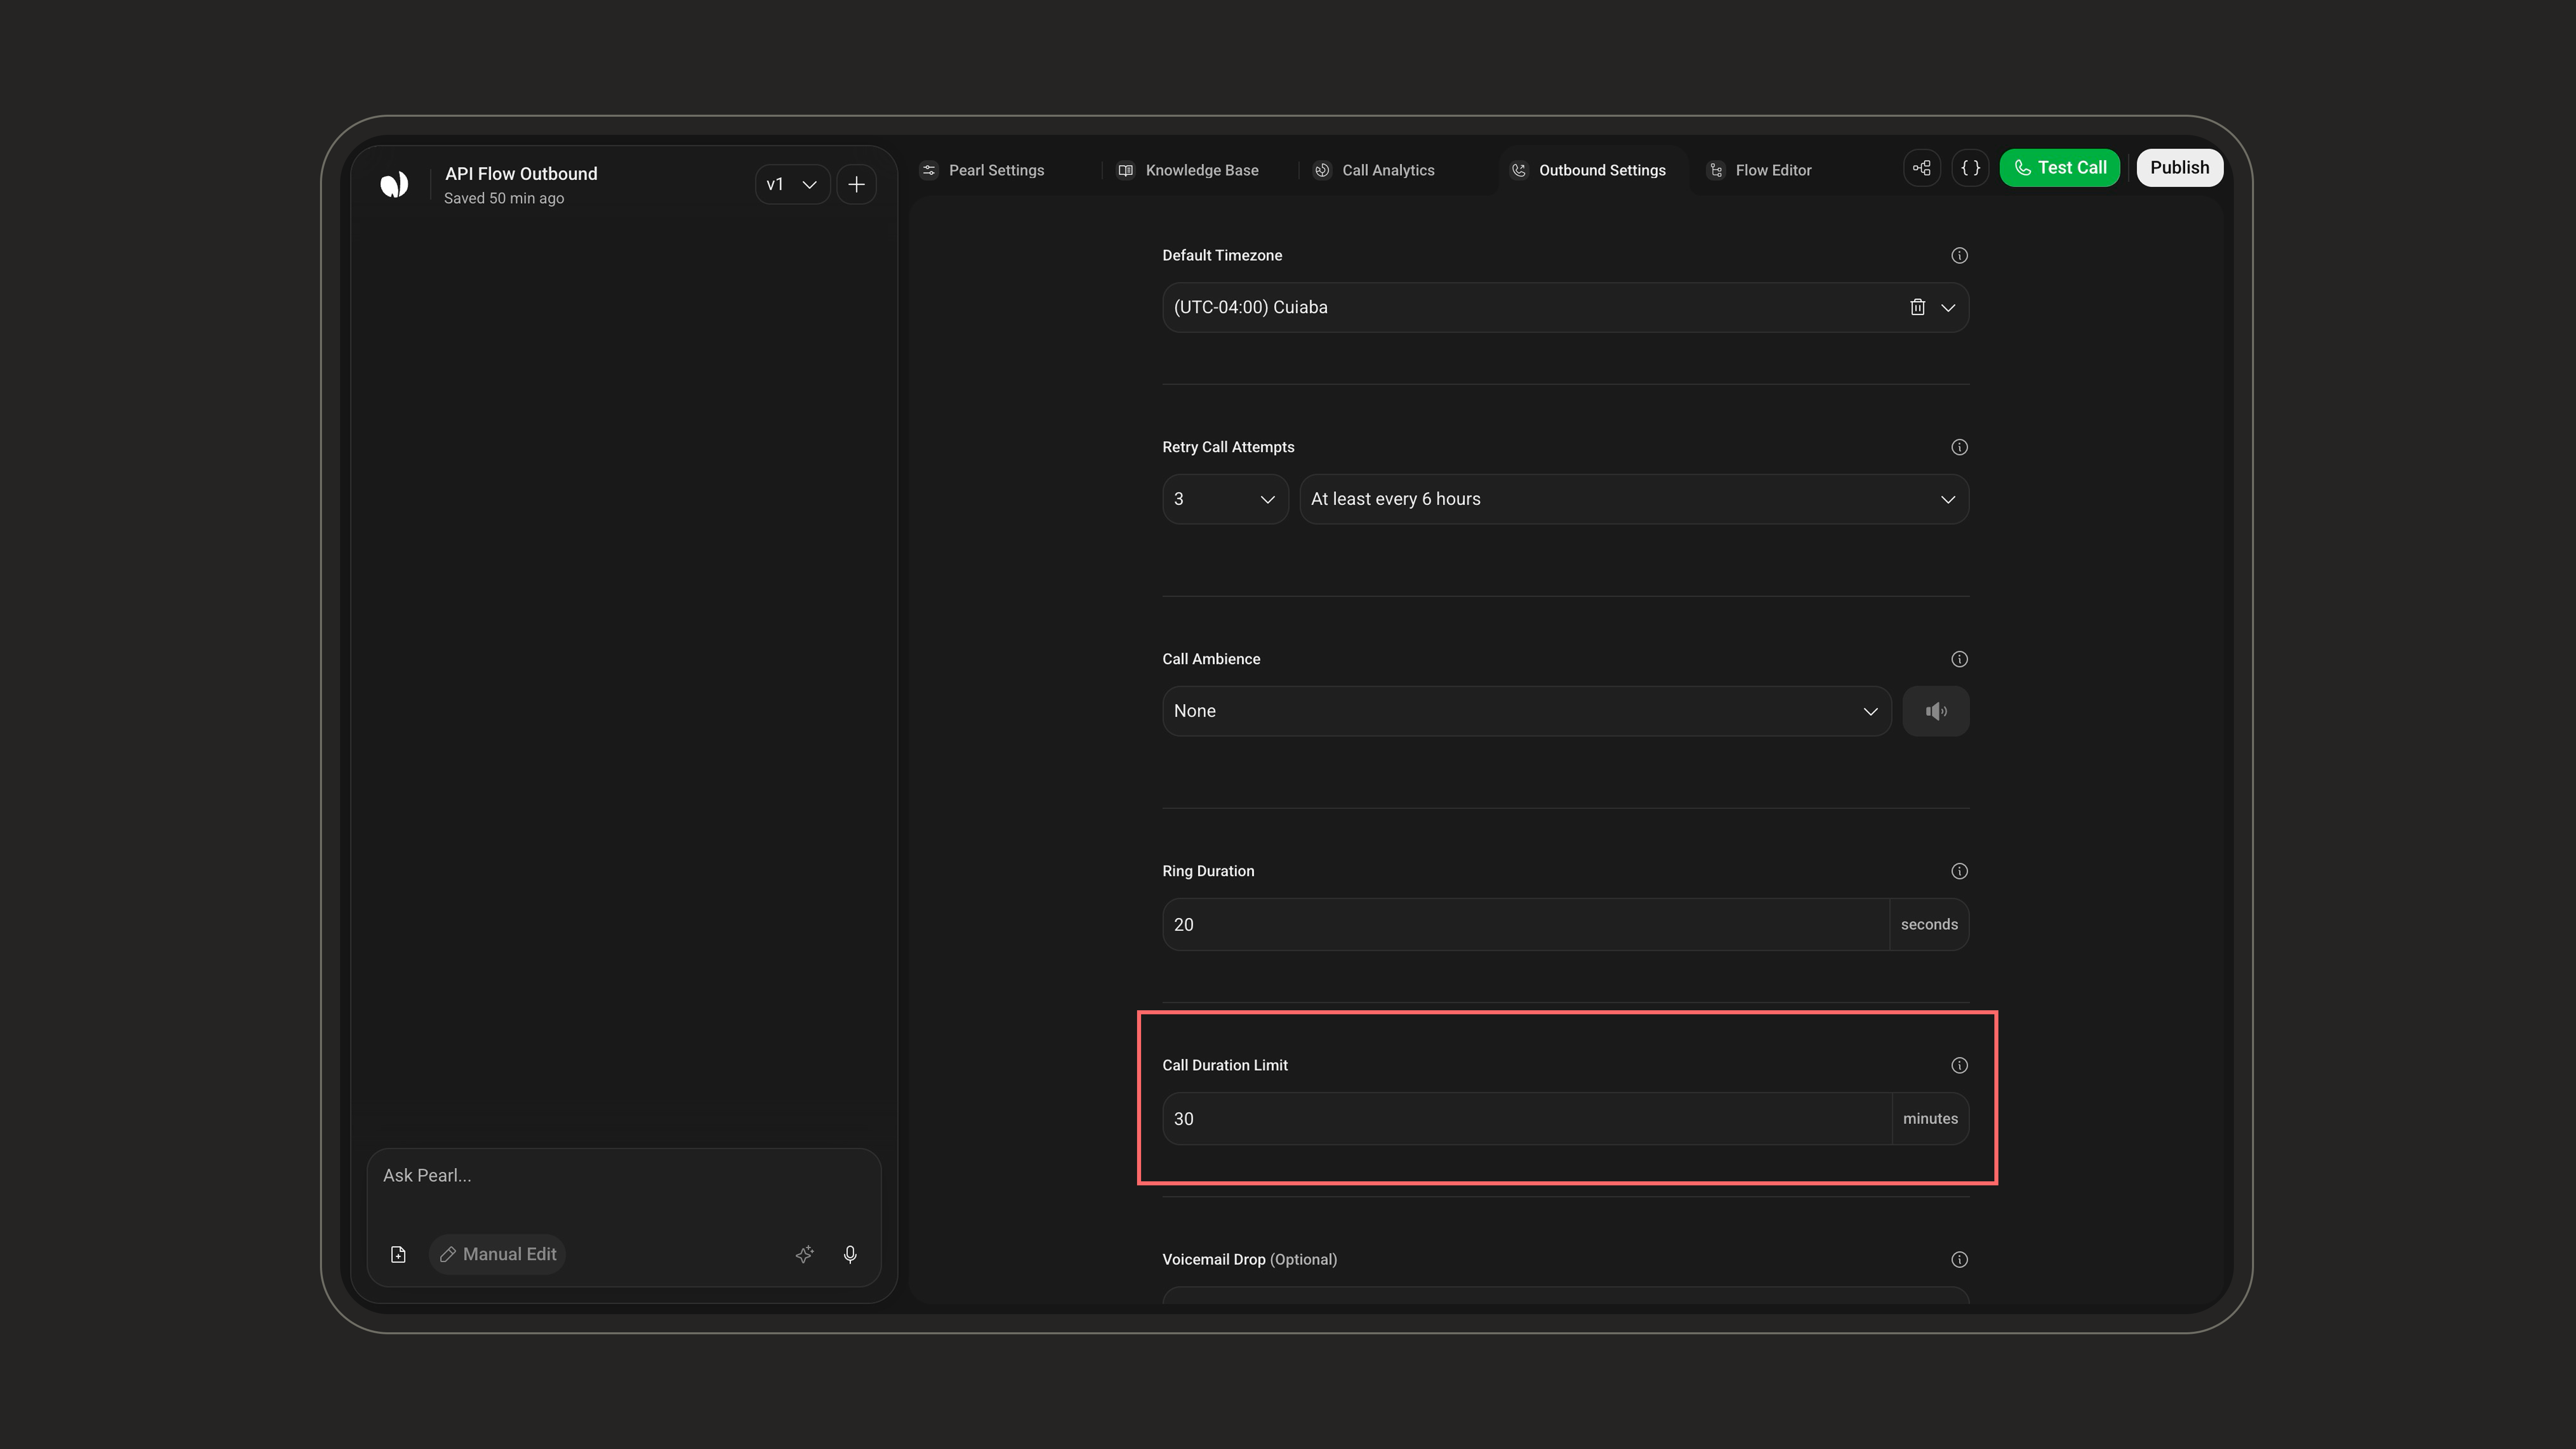
Task: Click the 'seconds' unit label
Action: tap(1929, 924)
